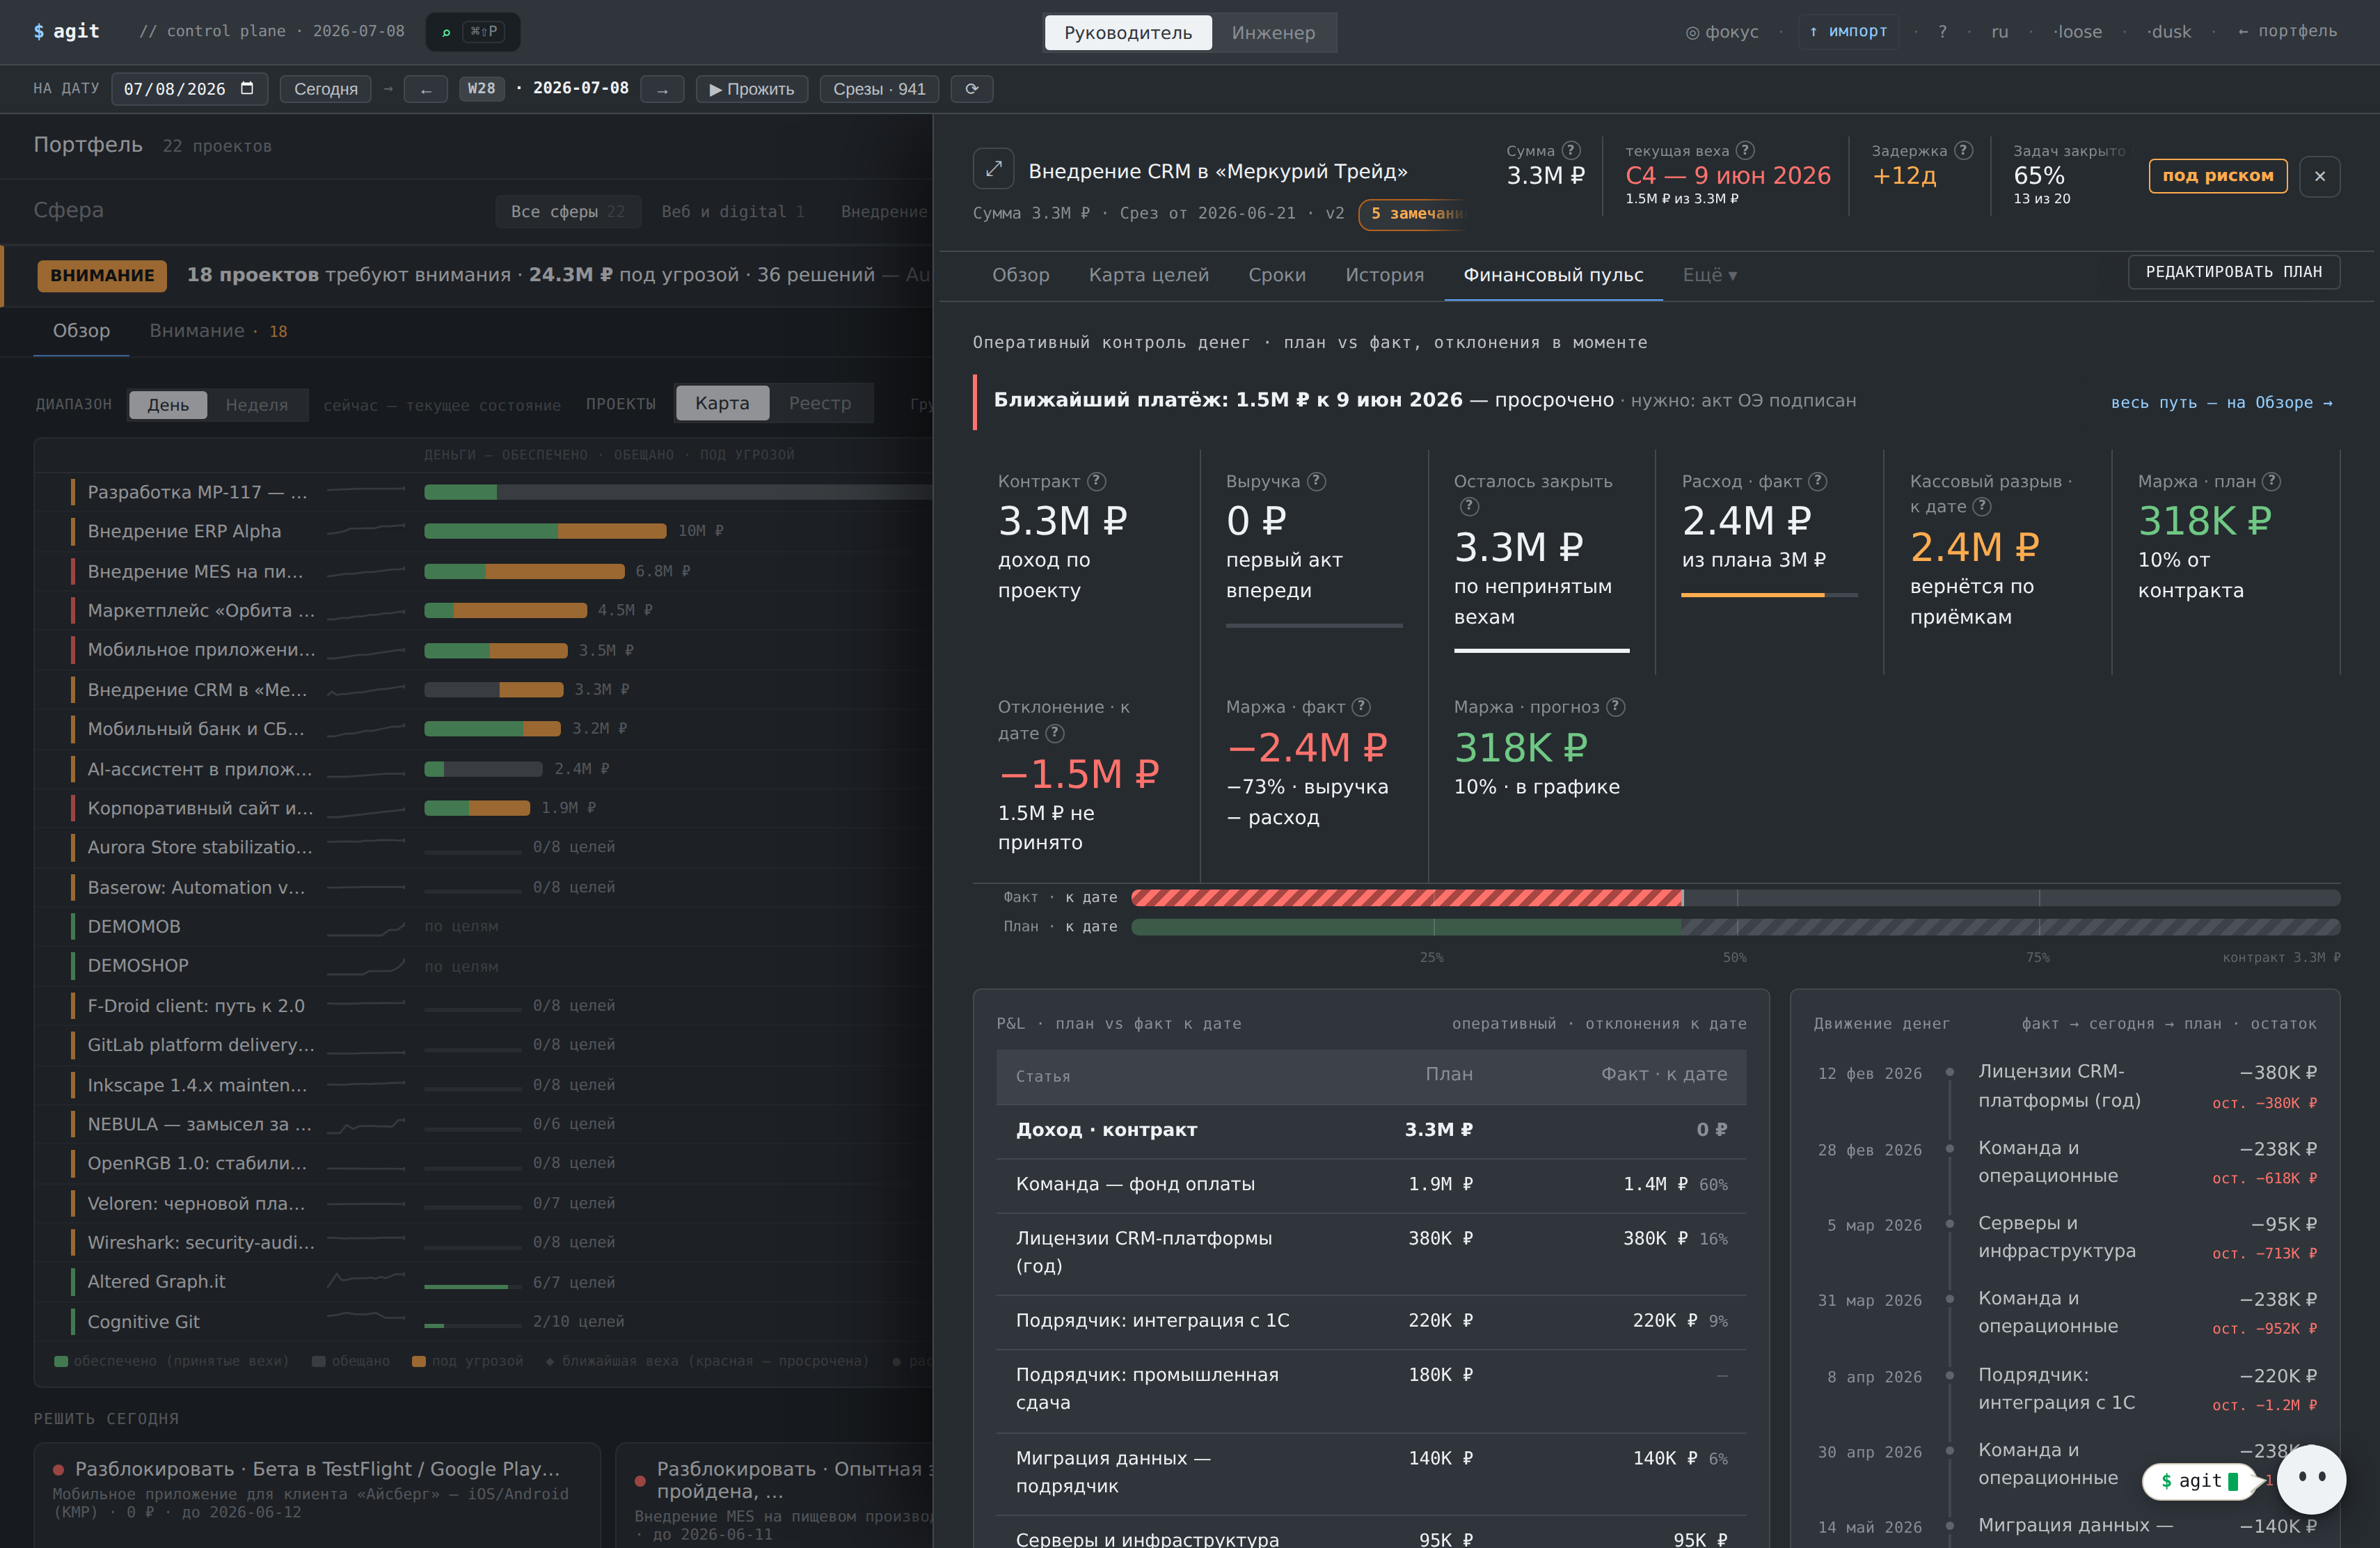Screen dimensions: 2380x1548
Task: Expand the CRM project panel to full view
Action: 993,169
